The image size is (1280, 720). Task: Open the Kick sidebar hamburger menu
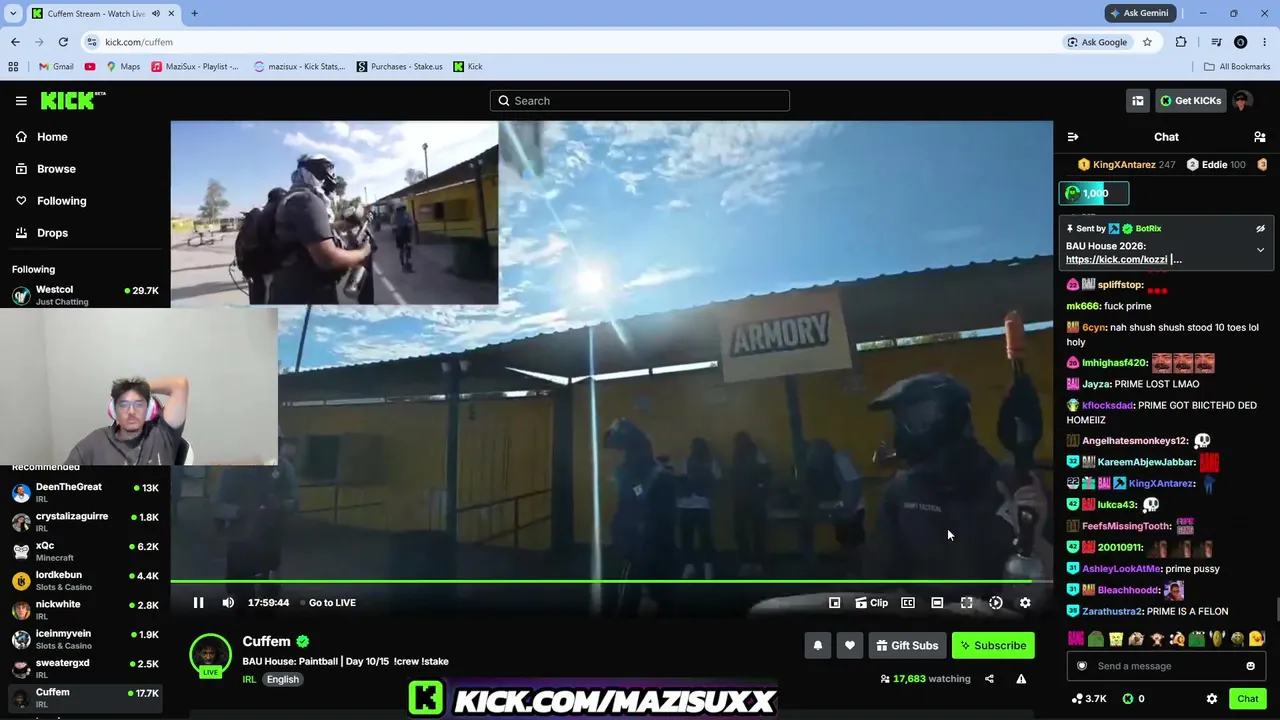coord(21,100)
